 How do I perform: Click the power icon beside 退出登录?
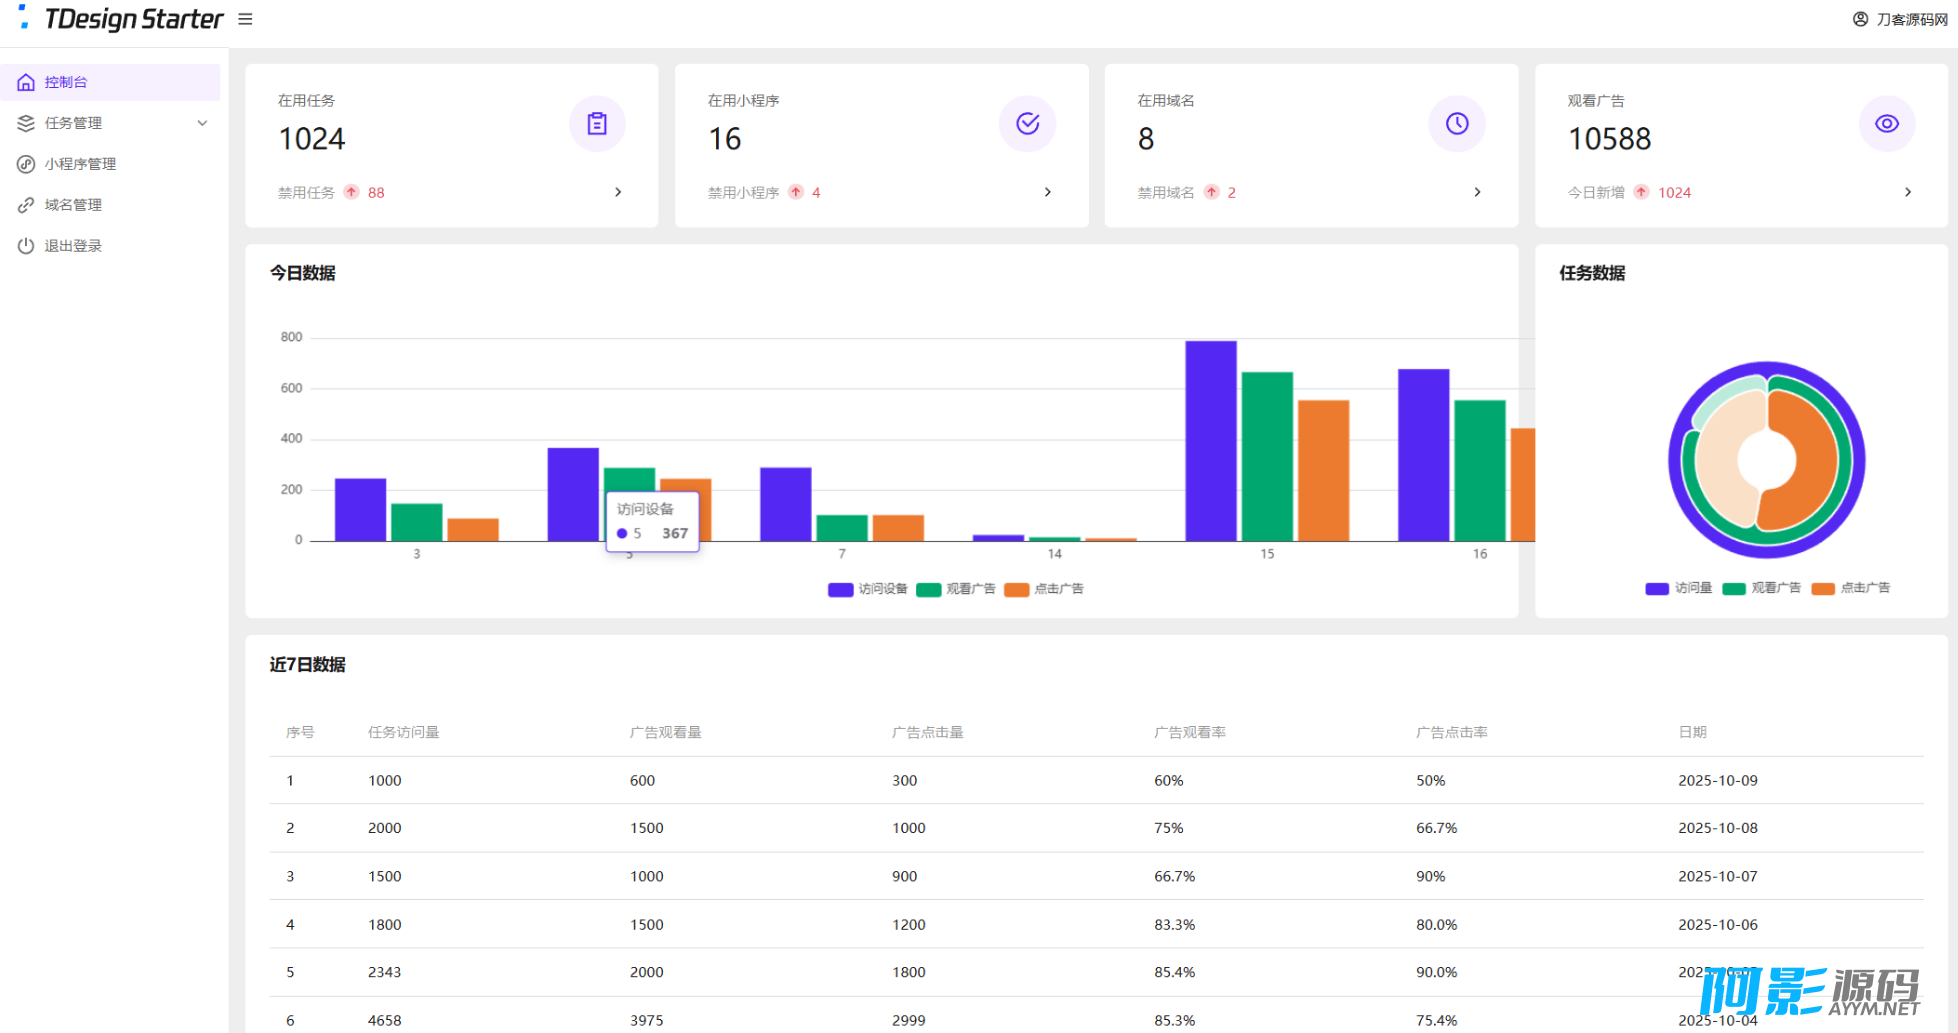[26, 246]
